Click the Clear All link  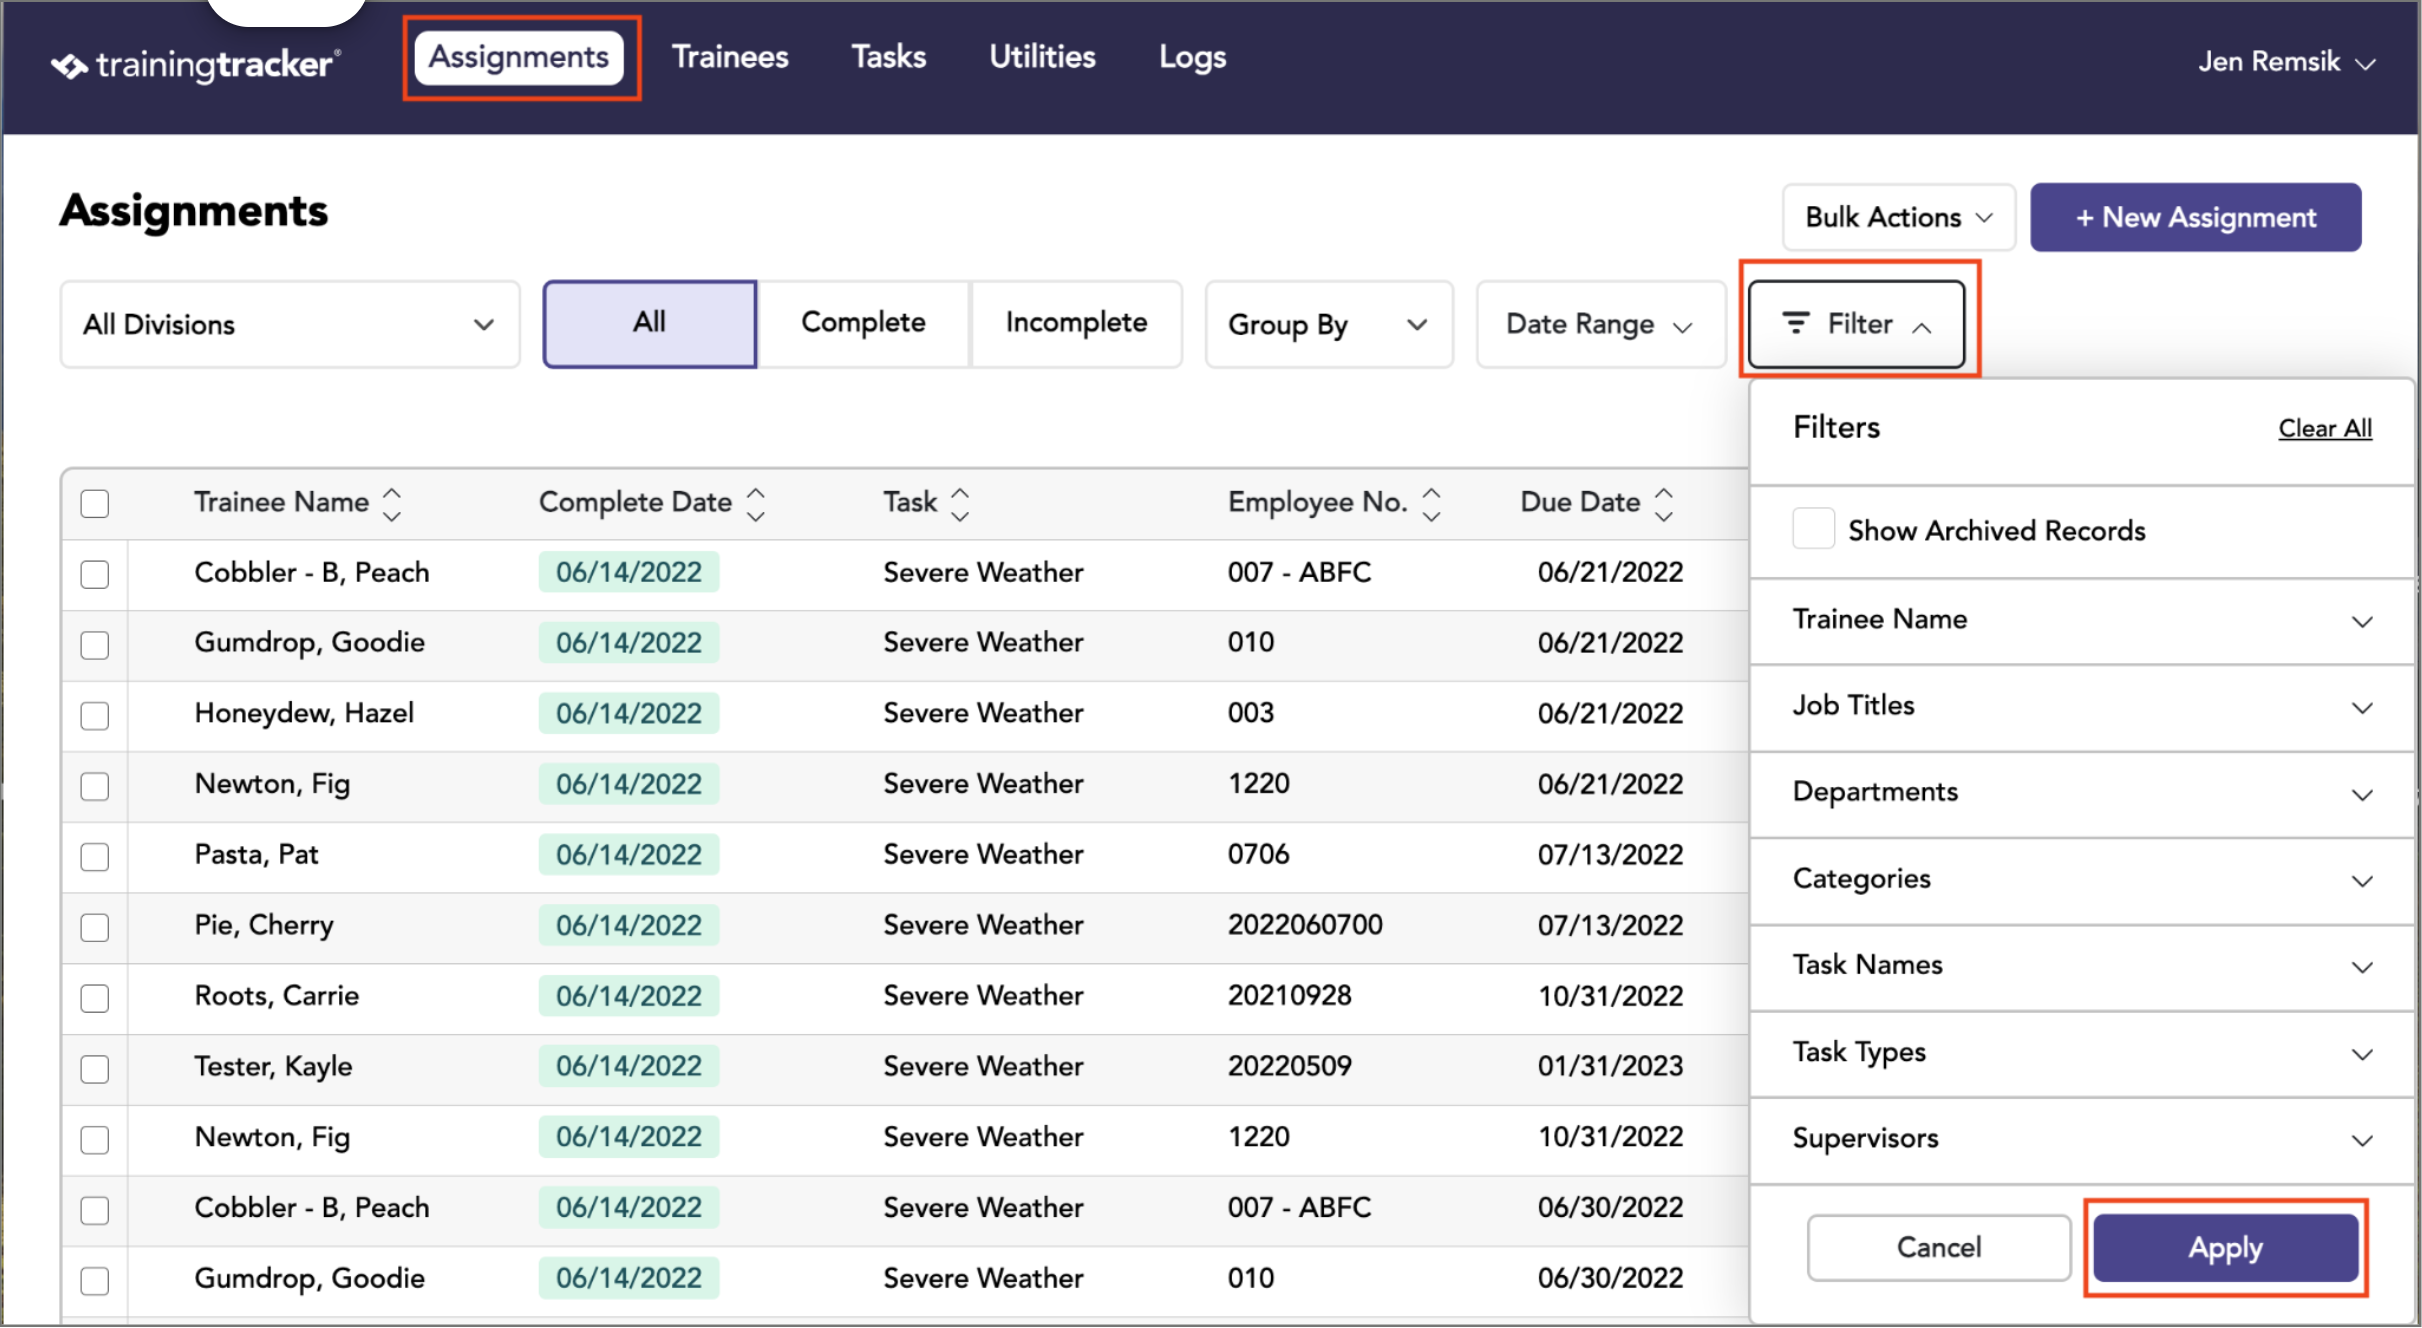click(2325, 428)
